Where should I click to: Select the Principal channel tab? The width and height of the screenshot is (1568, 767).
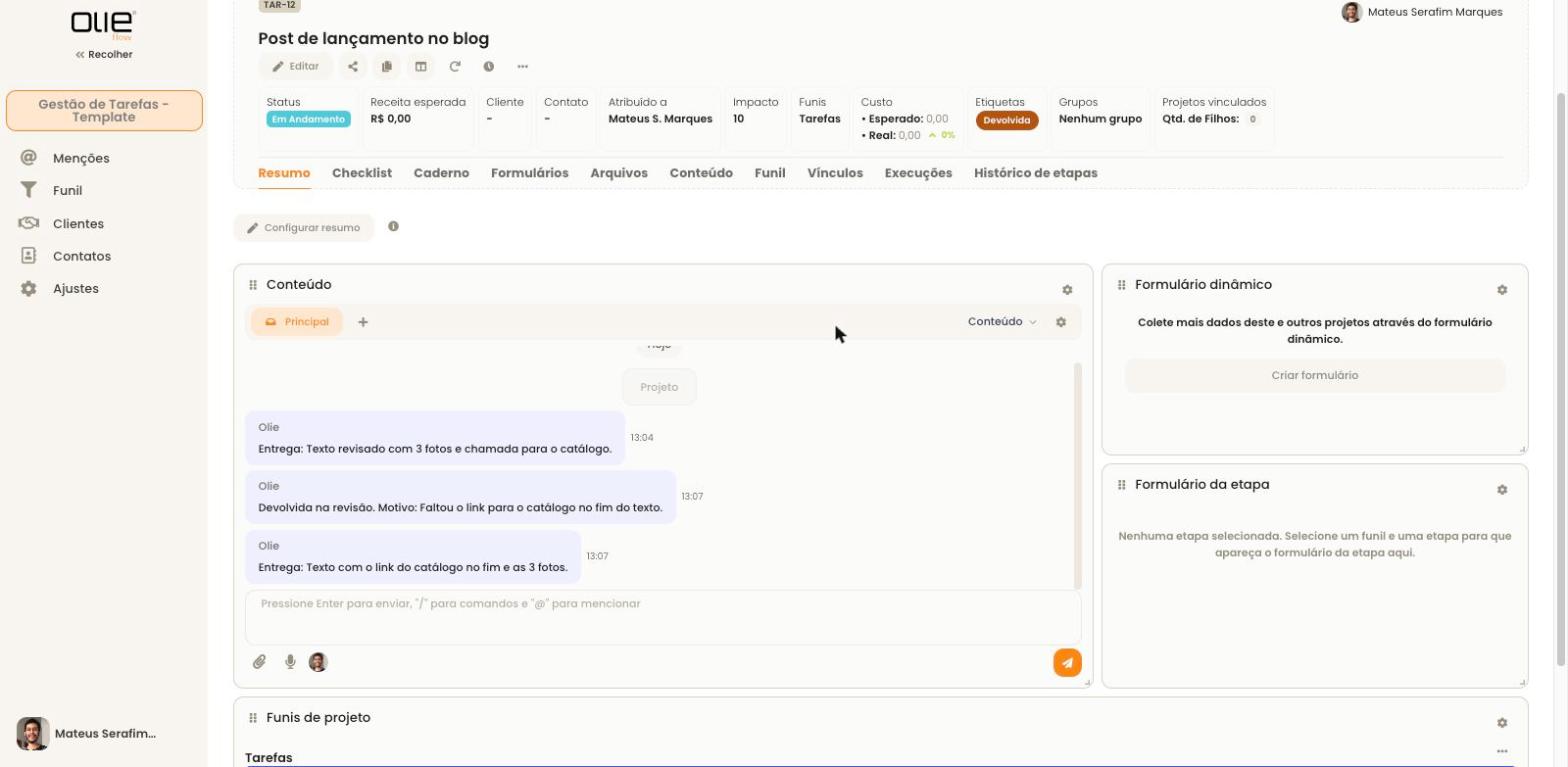coord(297,322)
